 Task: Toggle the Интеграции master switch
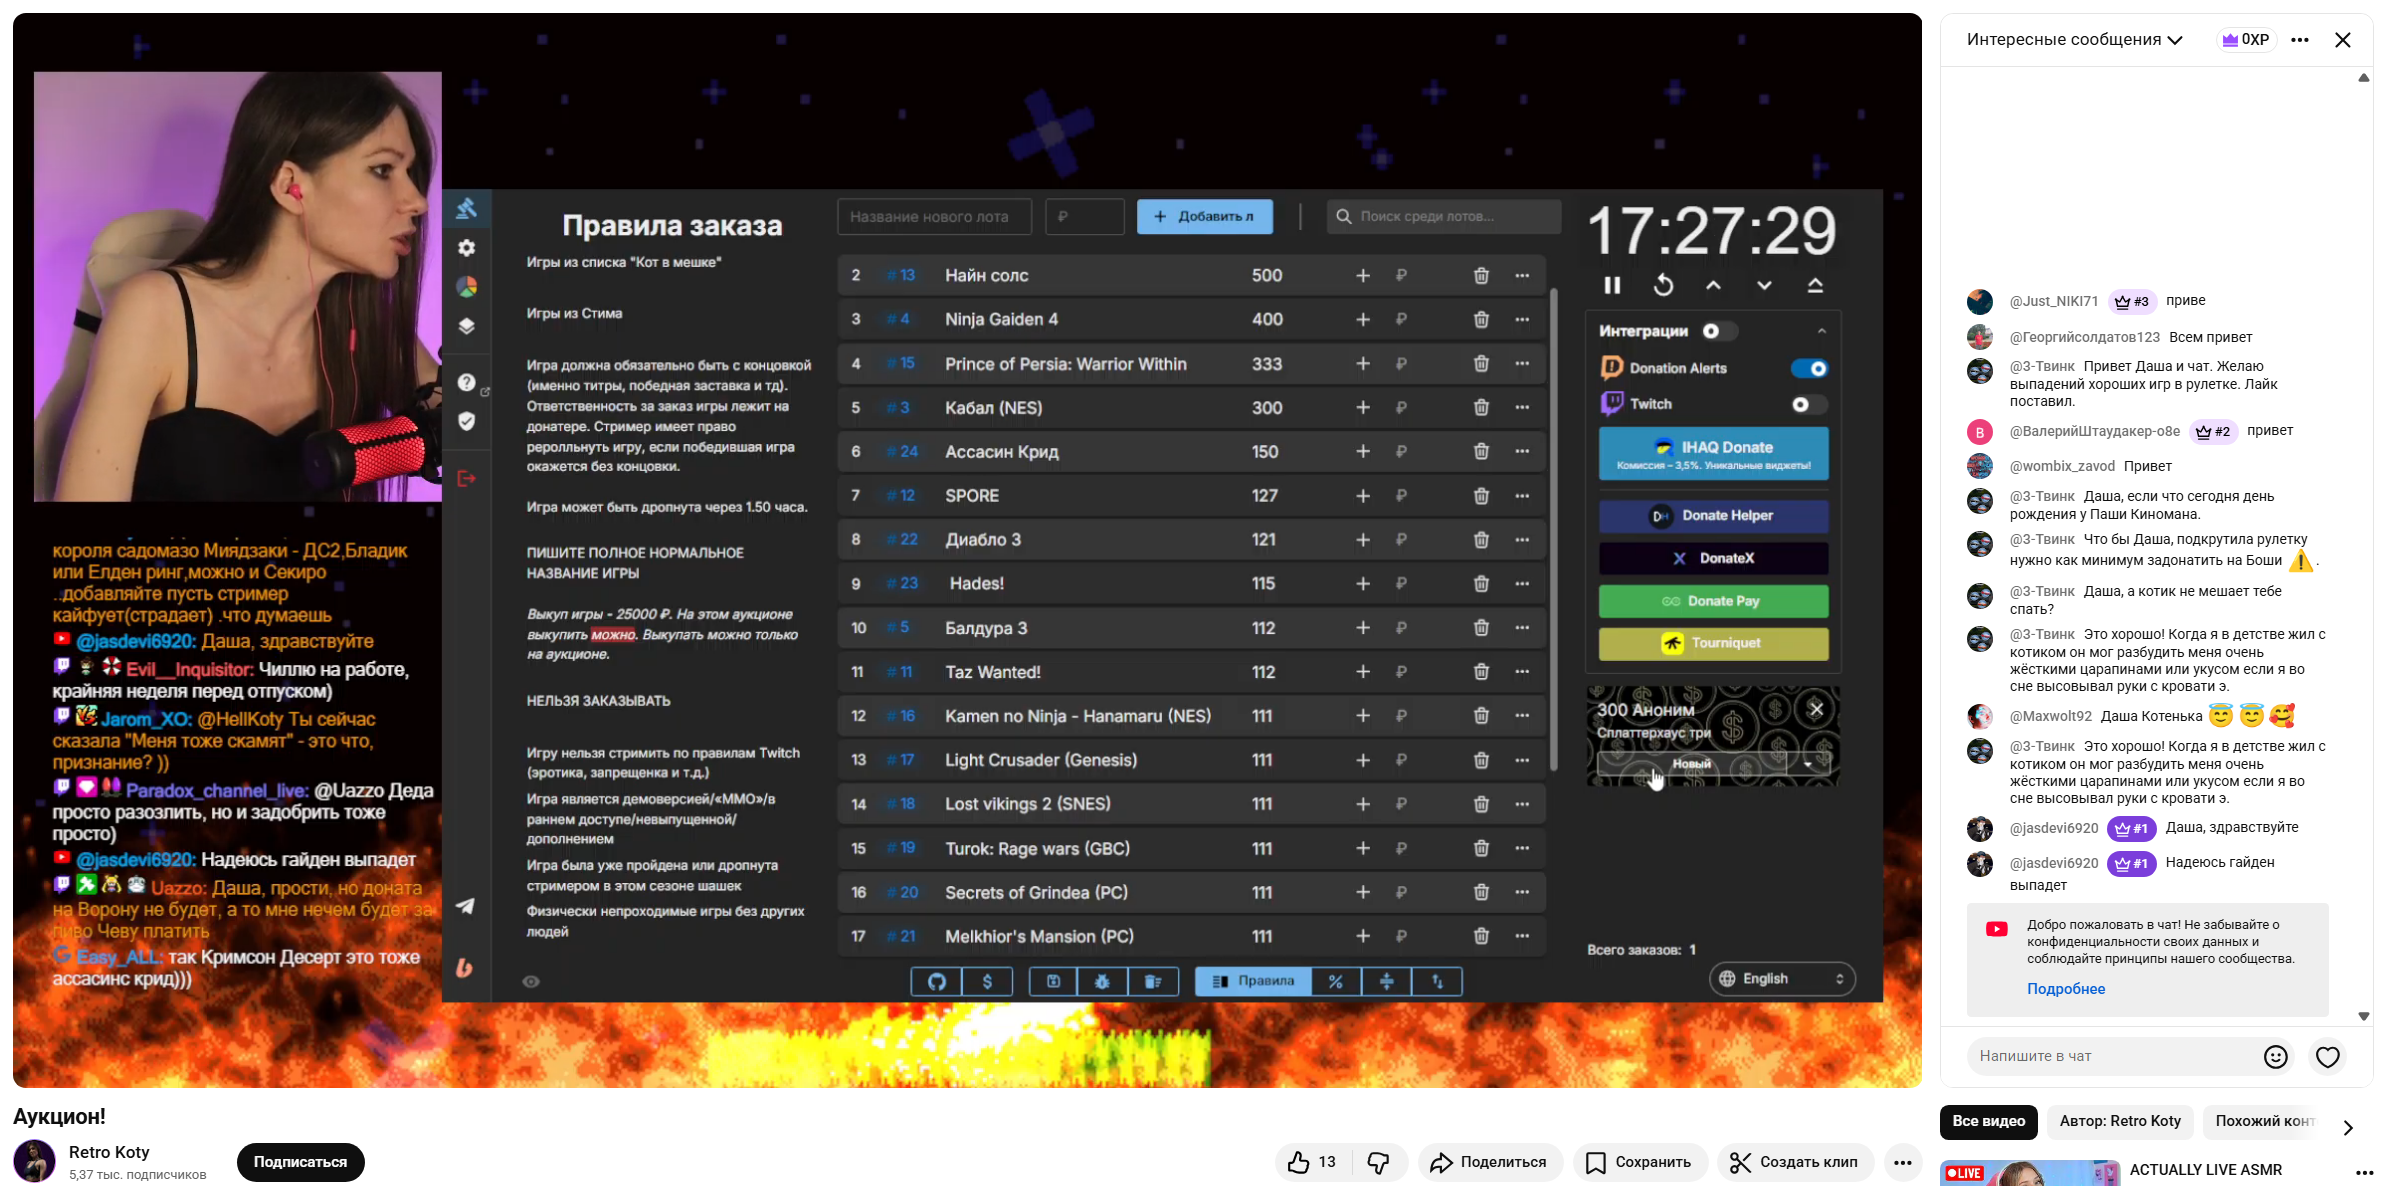coord(1719,331)
